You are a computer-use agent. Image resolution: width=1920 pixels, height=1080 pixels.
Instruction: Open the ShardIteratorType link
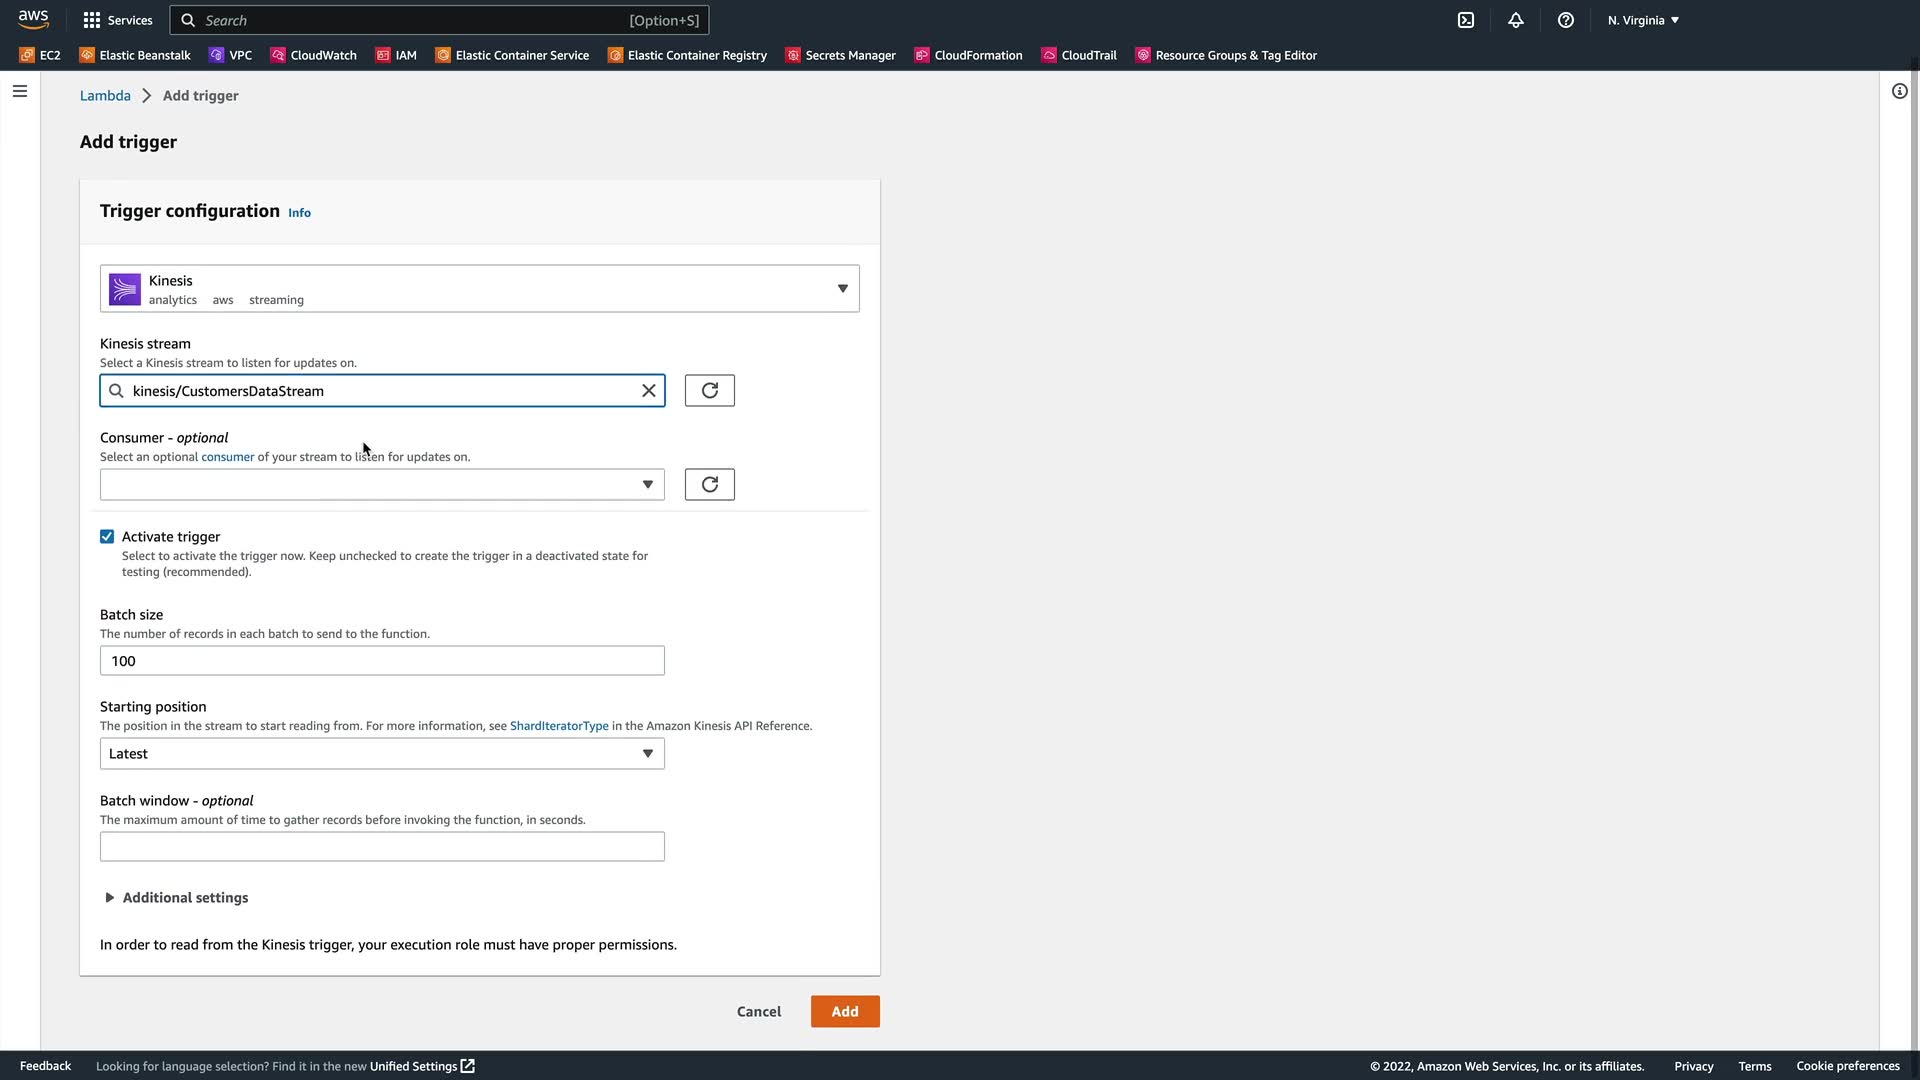tap(559, 726)
